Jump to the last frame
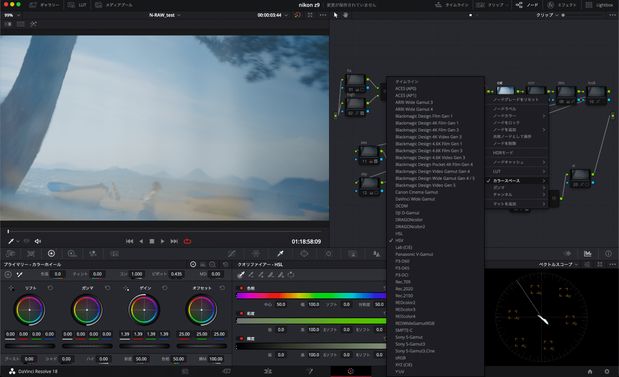Image resolution: width=619 pixels, height=377 pixels. point(174,241)
